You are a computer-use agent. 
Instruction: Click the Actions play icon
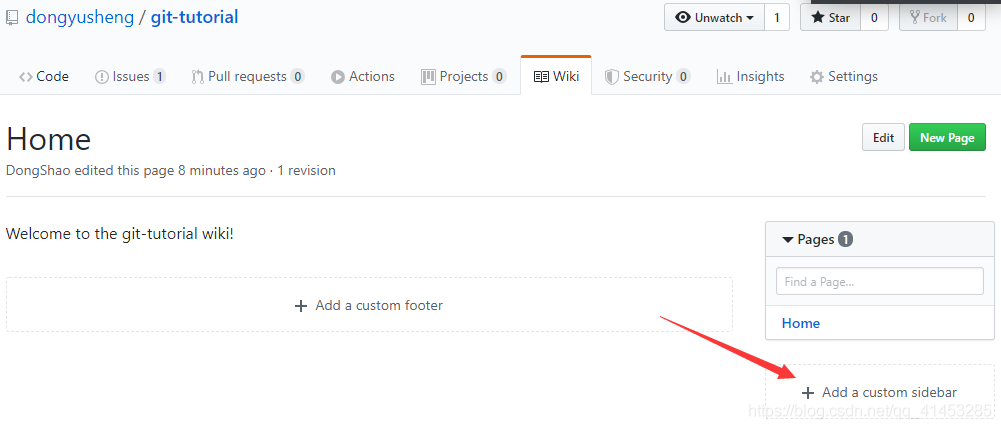pyautogui.click(x=338, y=77)
